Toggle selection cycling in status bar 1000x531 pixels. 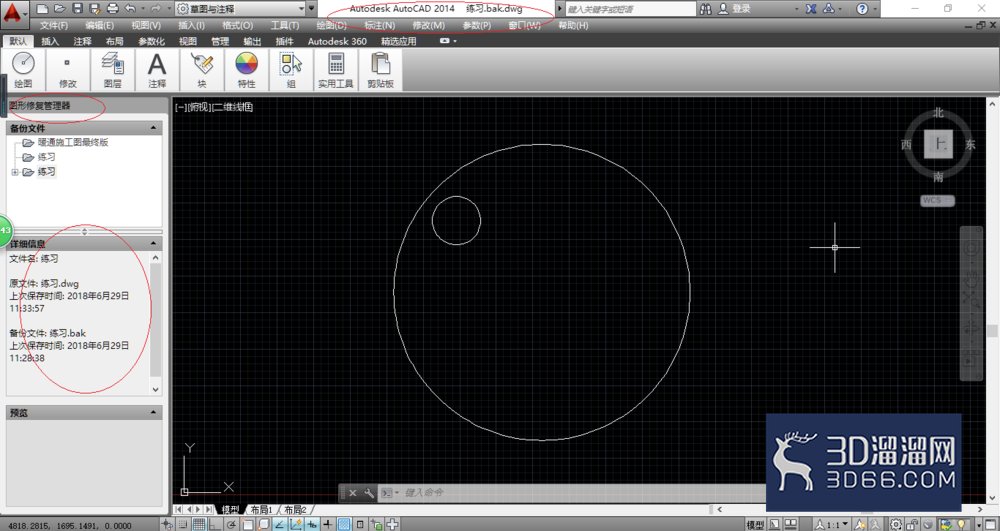point(376,524)
